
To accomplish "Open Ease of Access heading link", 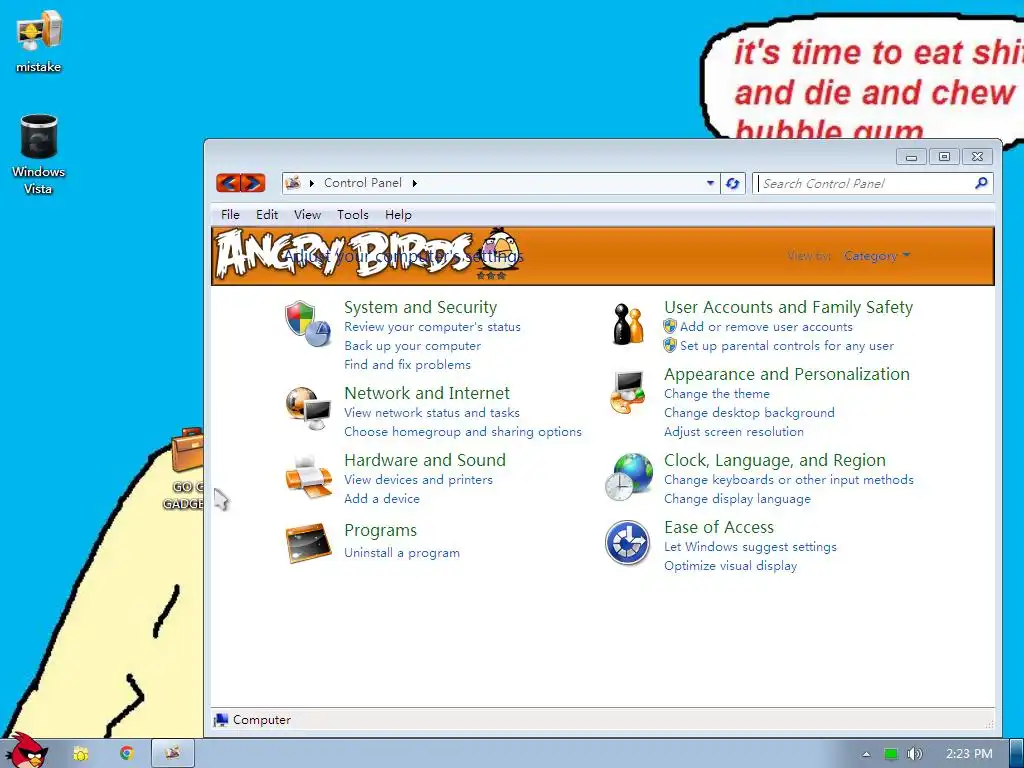I will pos(718,527).
